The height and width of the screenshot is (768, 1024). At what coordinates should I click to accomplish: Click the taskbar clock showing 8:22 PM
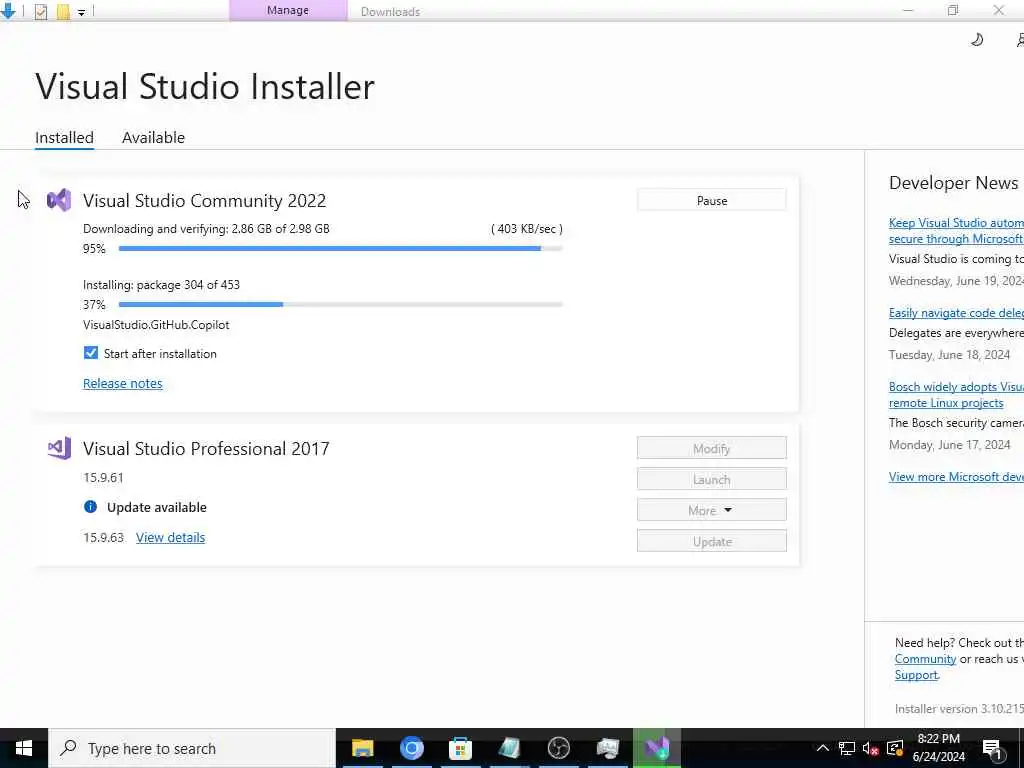pyautogui.click(x=938, y=748)
